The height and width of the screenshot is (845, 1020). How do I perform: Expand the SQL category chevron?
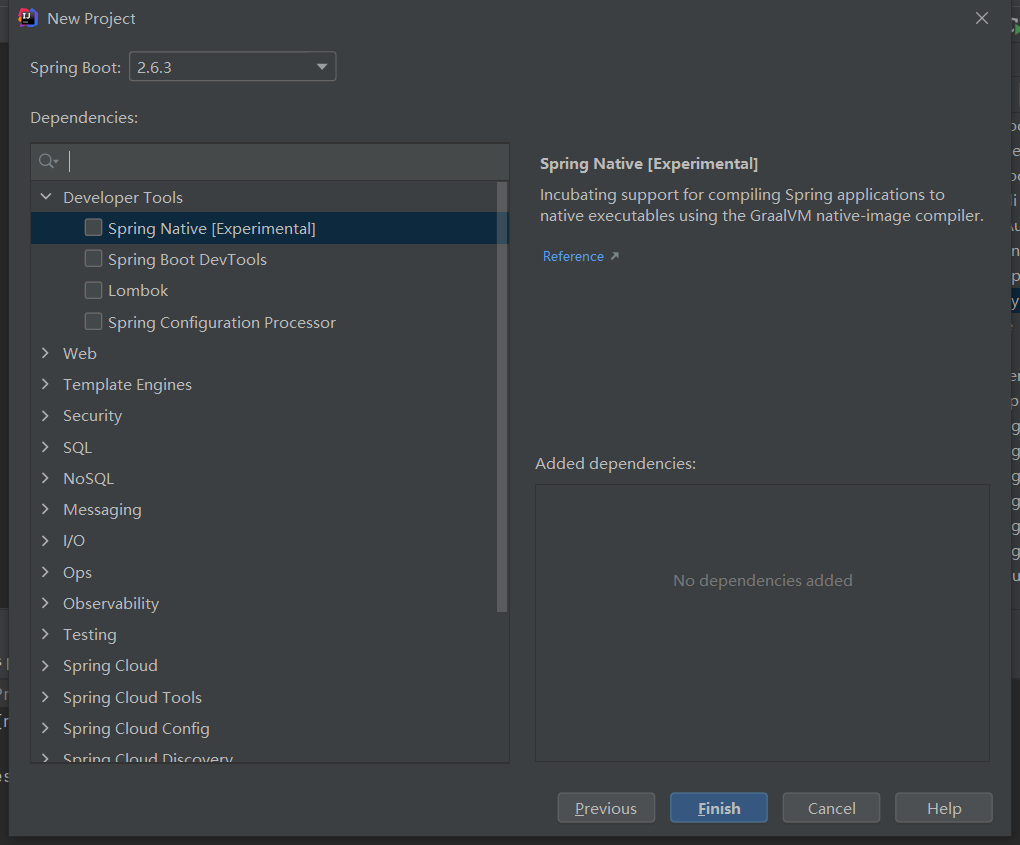[45, 447]
